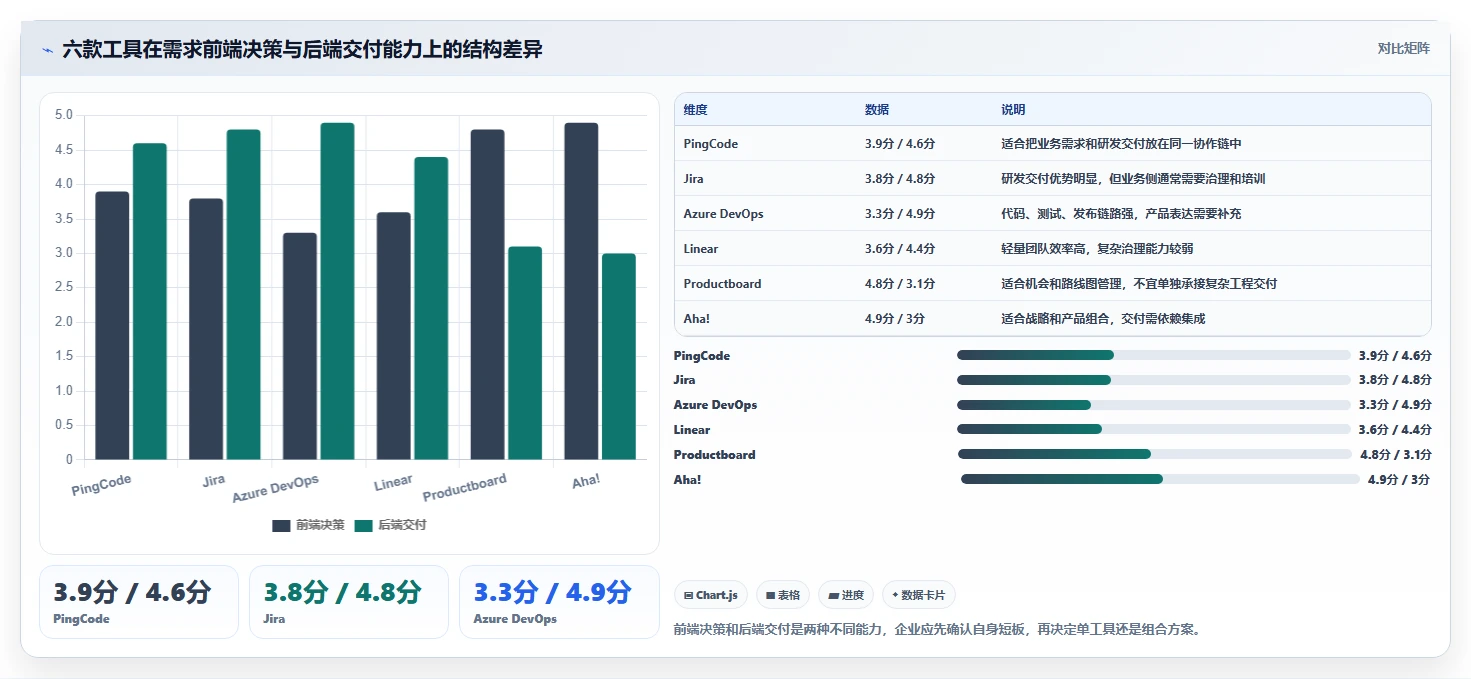Click the PingCode progress bar
This screenshot has width=1471, height=679.
(1154, 355)
